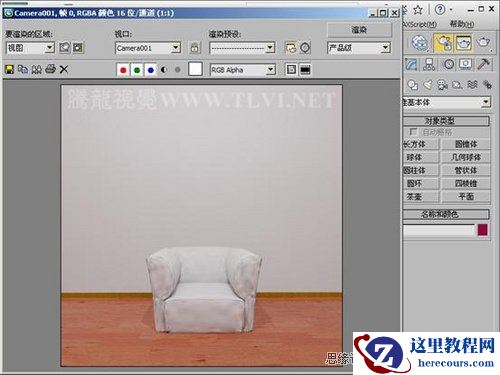Open the Material Editor sphere icon

[x=419, y=43]
